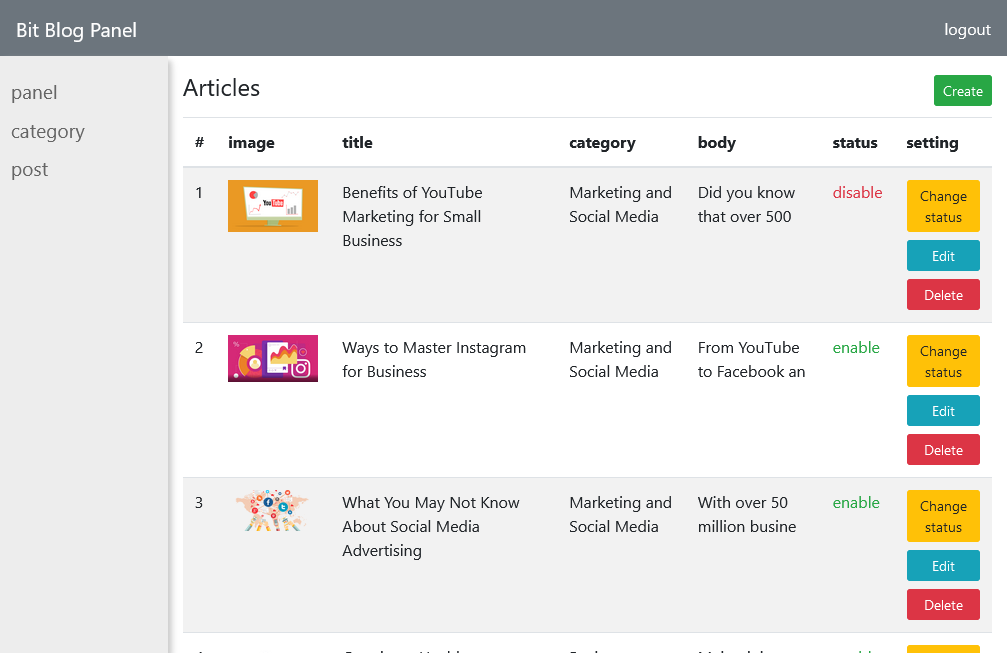Image resolution: width=1007 pixels, height=653 pixels.
Task: Click row number 1
Action: point(199,193)
